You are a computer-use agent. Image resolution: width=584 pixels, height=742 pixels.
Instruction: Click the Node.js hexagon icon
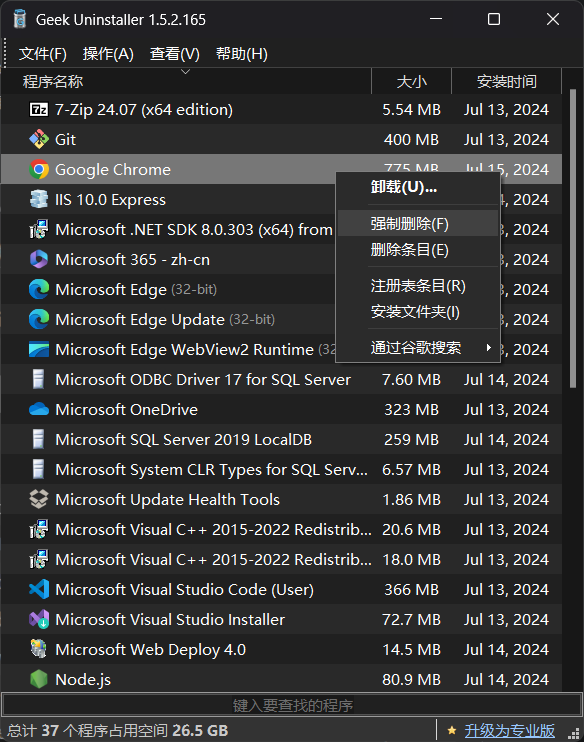coord(39,679)
